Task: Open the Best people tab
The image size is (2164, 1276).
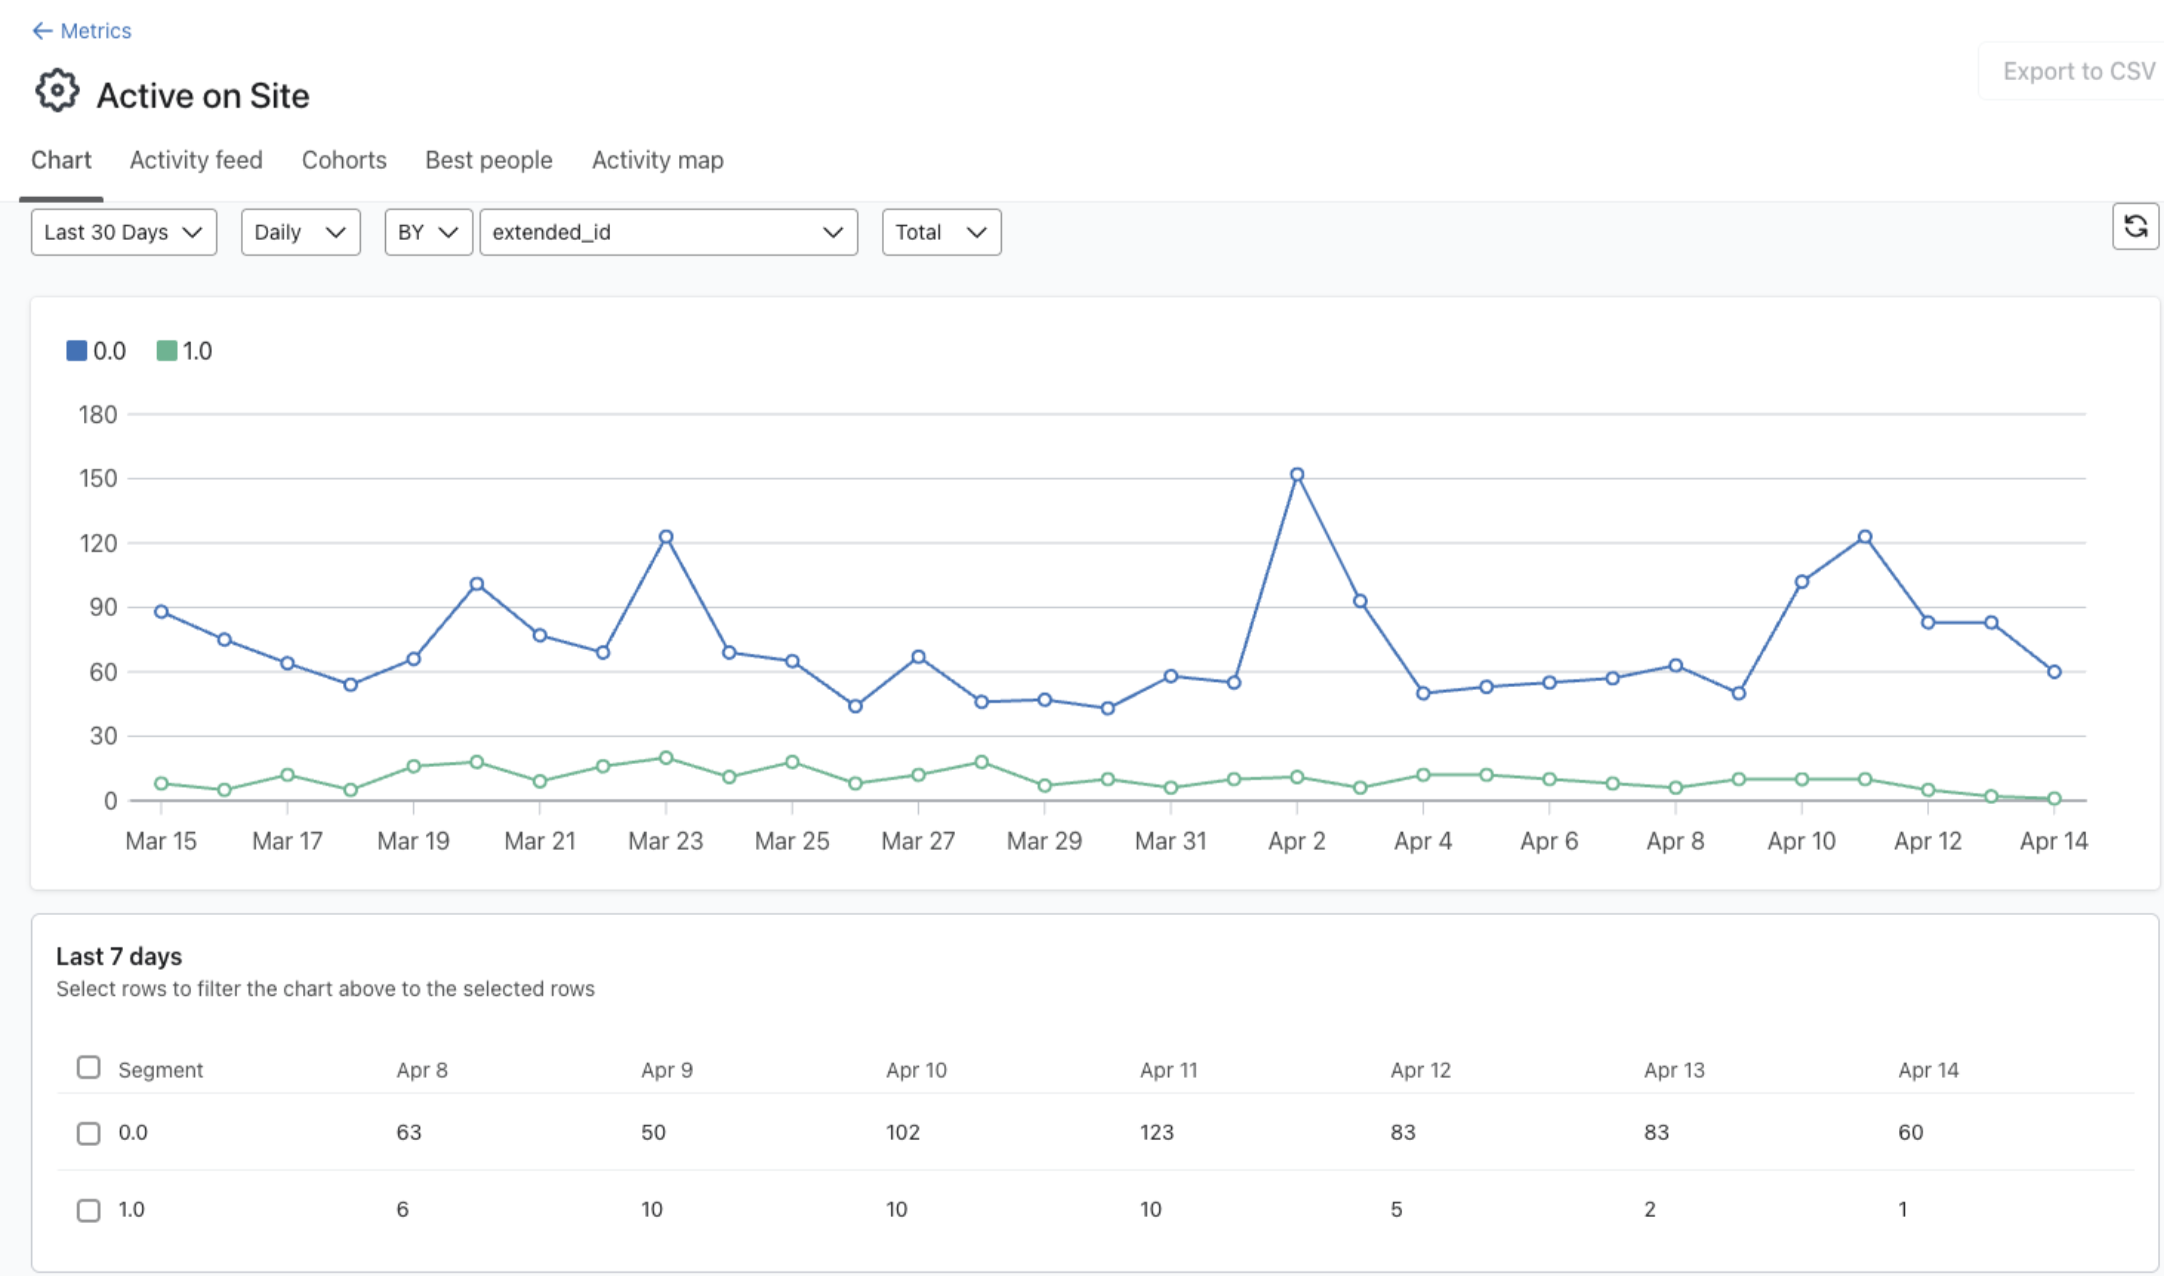Action: (x=489, y=160)
